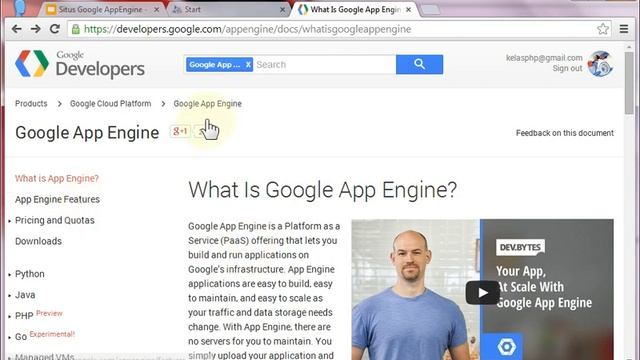Click the user profile avatar picture

600,64
